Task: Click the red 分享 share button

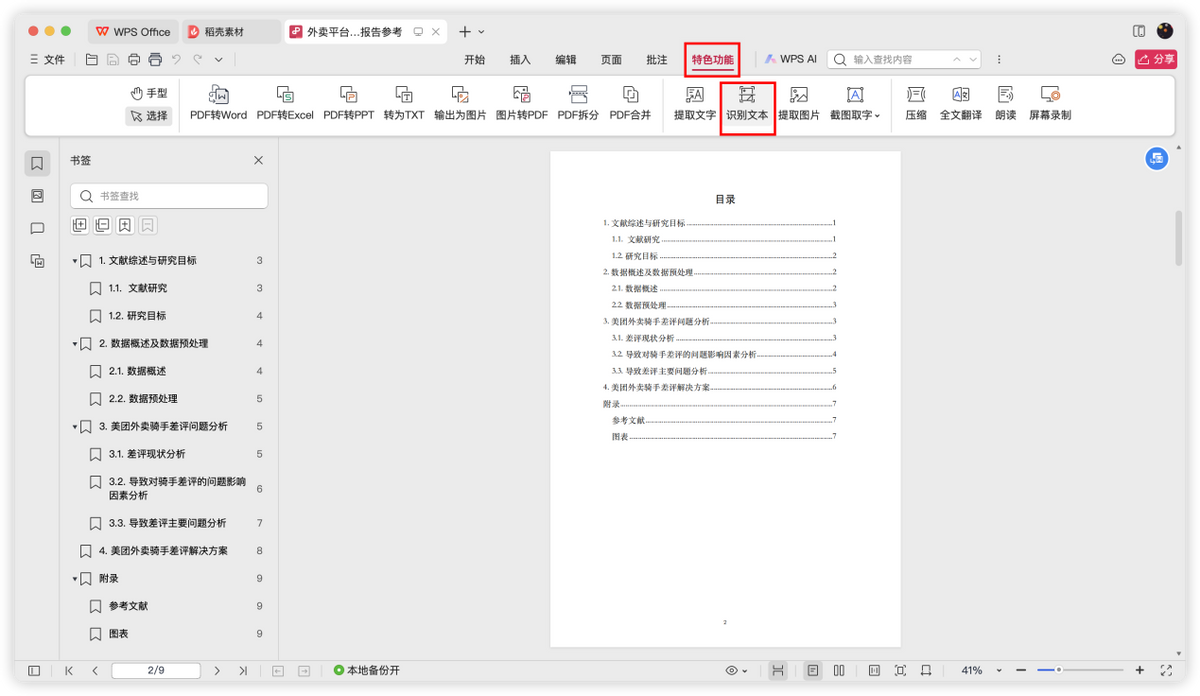Action: pos(1155,60)
